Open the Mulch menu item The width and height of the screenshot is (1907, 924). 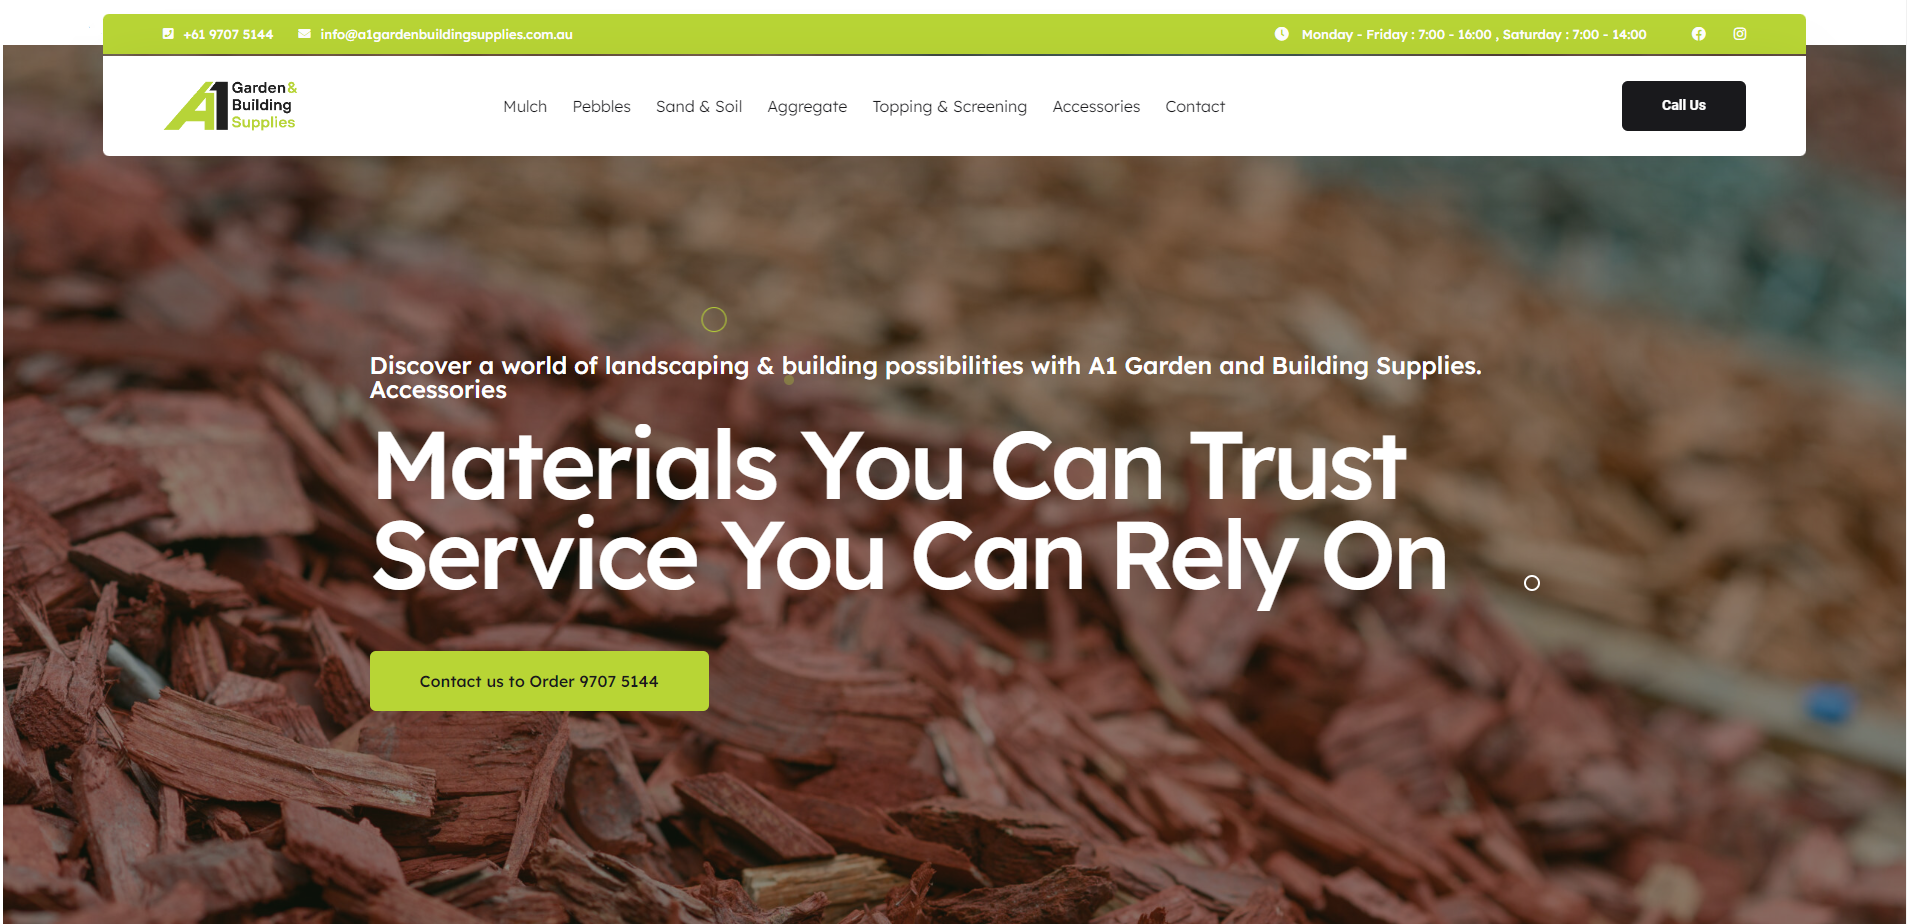[x=525, y=106]
